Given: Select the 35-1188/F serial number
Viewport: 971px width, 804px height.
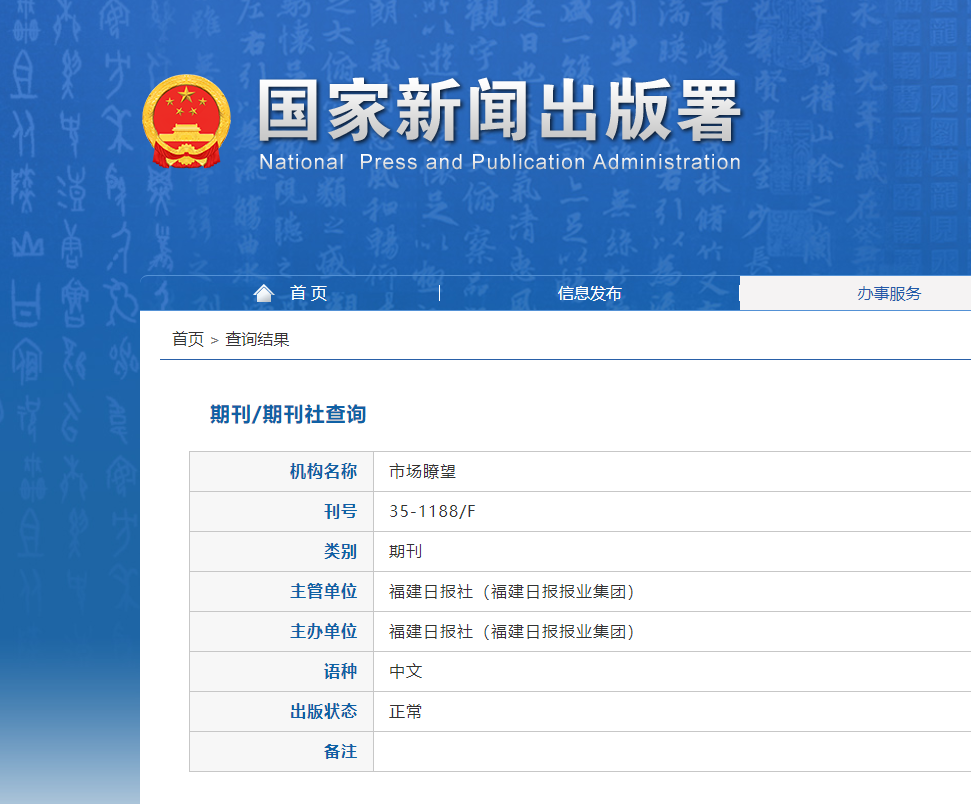Looking at the screenshot, I should [x=433, y=512].
